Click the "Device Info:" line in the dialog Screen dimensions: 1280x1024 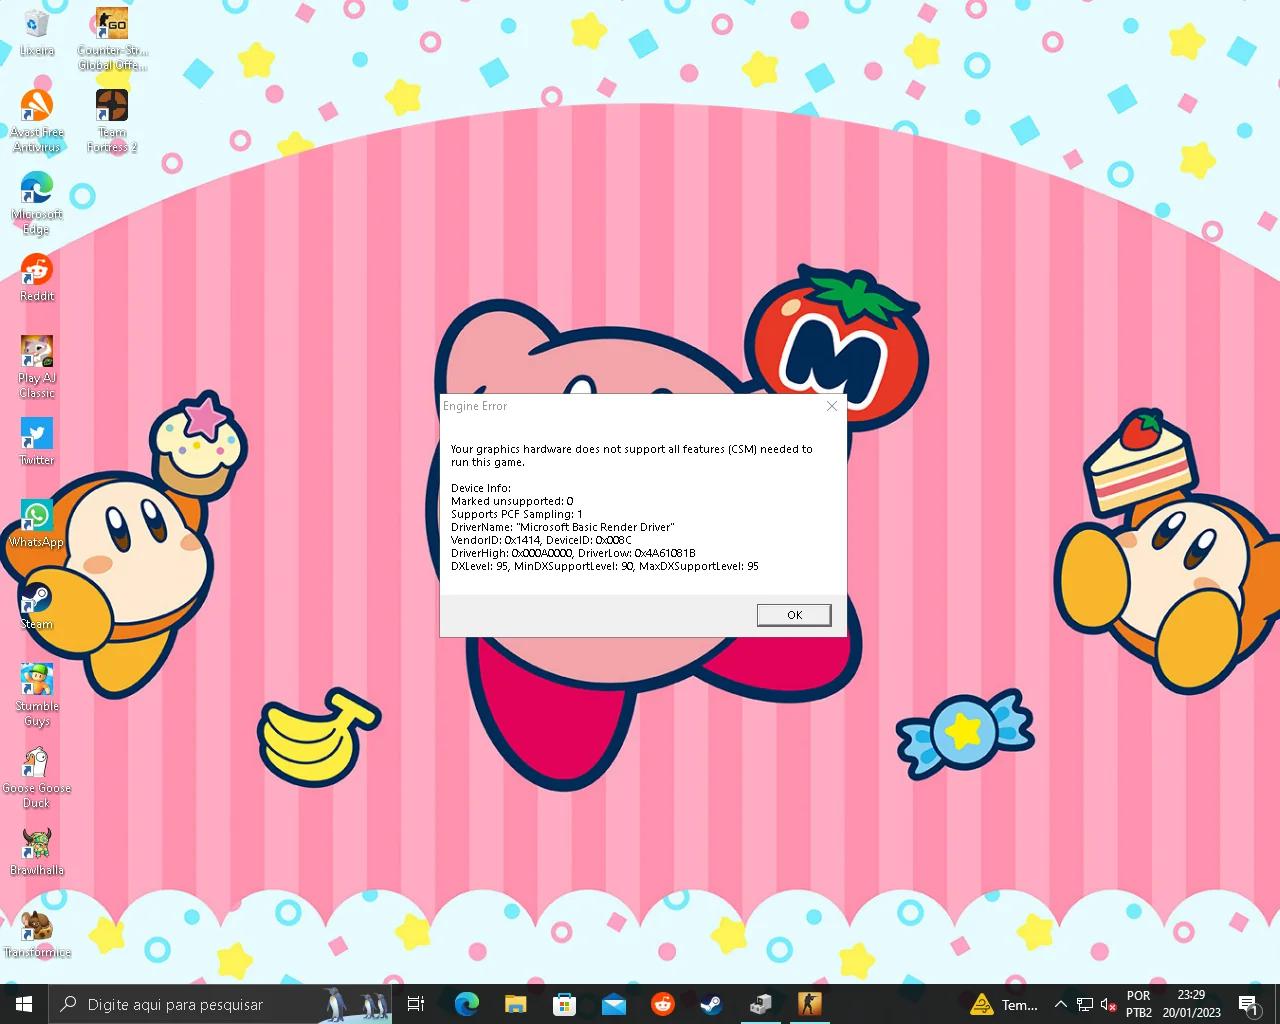tap(481, 488)
